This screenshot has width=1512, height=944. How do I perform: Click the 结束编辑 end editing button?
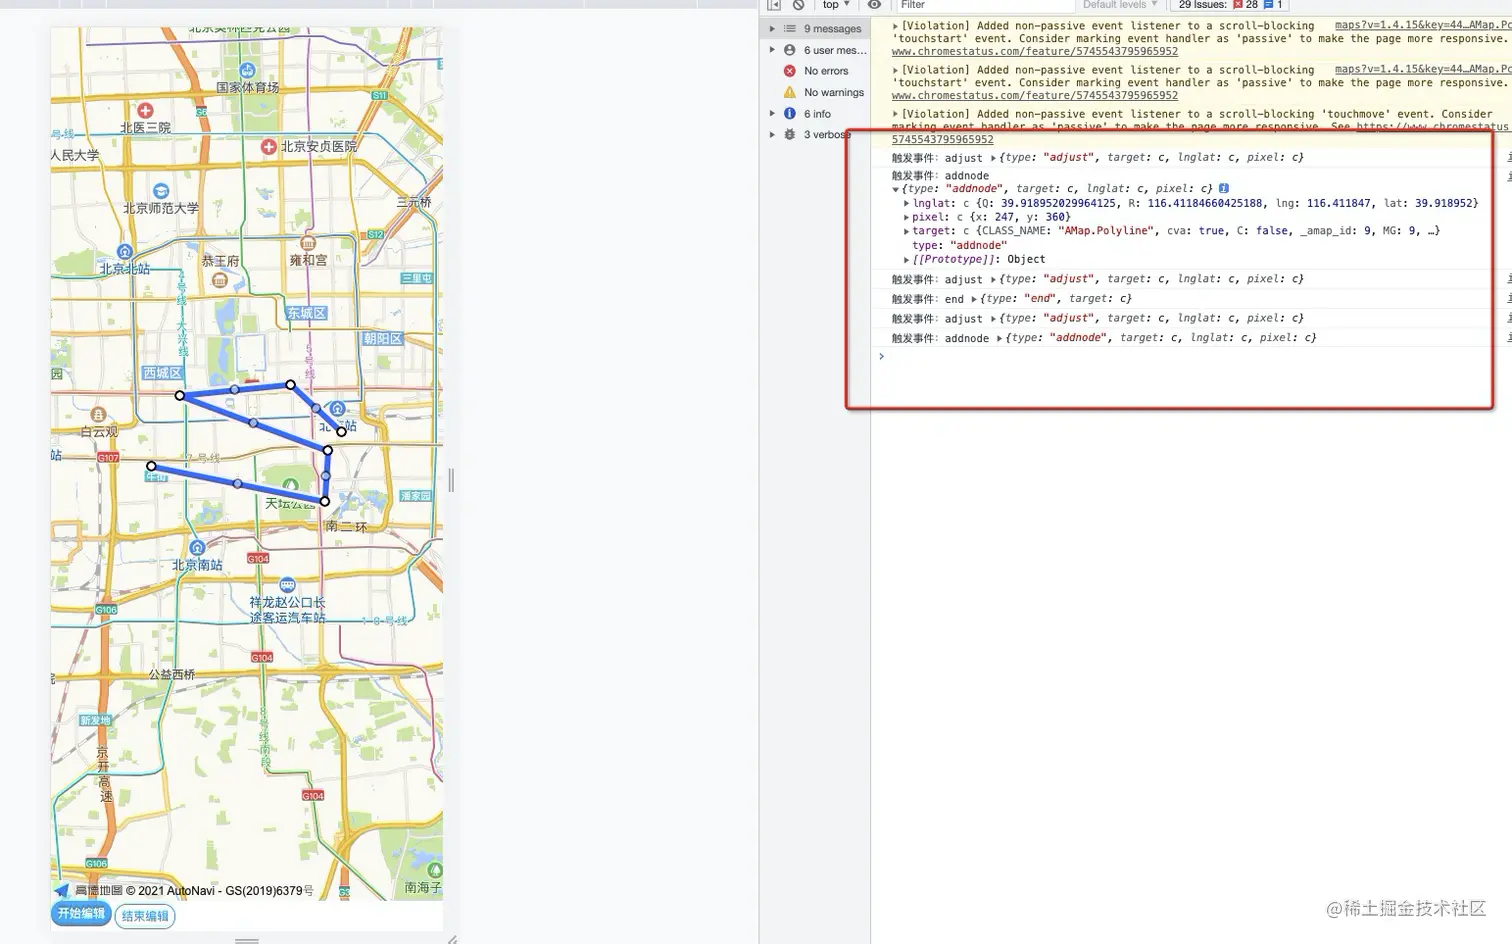coord(145,916)
